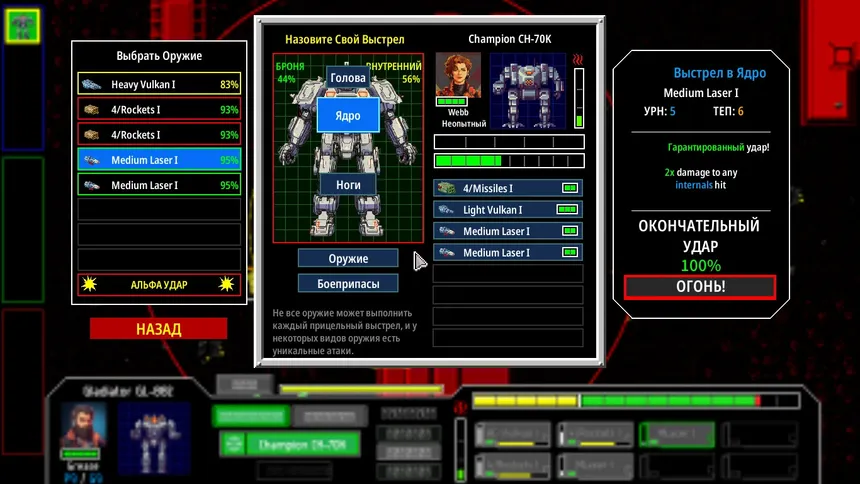The width and height of the screenshot is (860, 484).
Task: Click pilot Webb's portrait
Action: tap(458, 75)
